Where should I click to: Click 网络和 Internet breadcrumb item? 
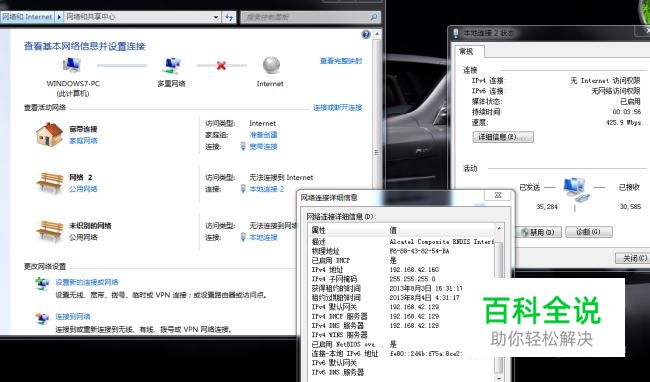pos(27,17)
